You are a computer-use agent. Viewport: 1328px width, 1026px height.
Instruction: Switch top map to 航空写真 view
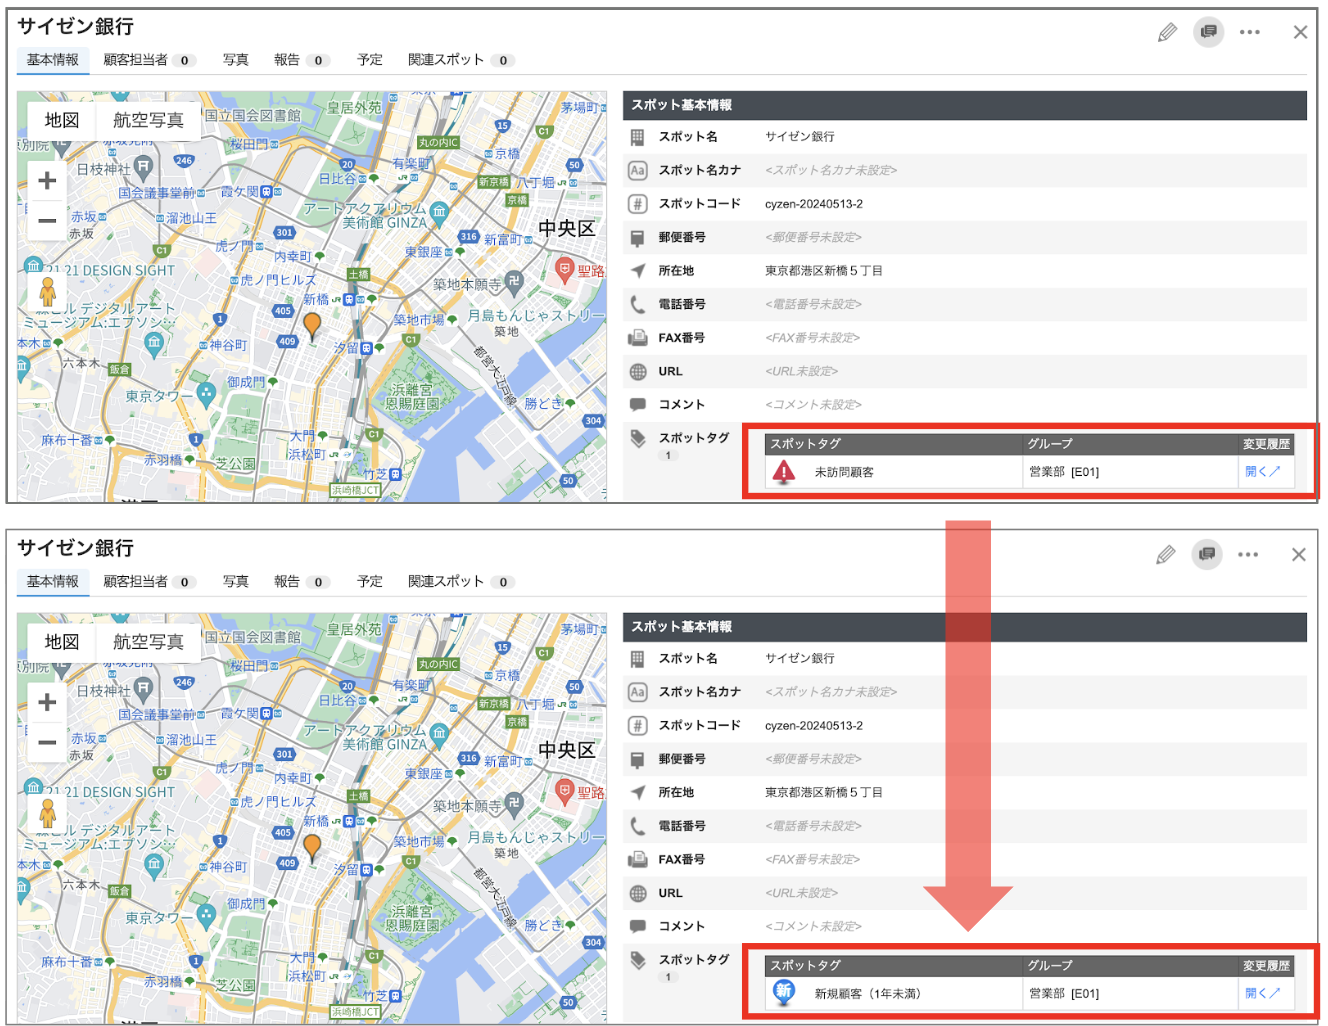point(148,120)
